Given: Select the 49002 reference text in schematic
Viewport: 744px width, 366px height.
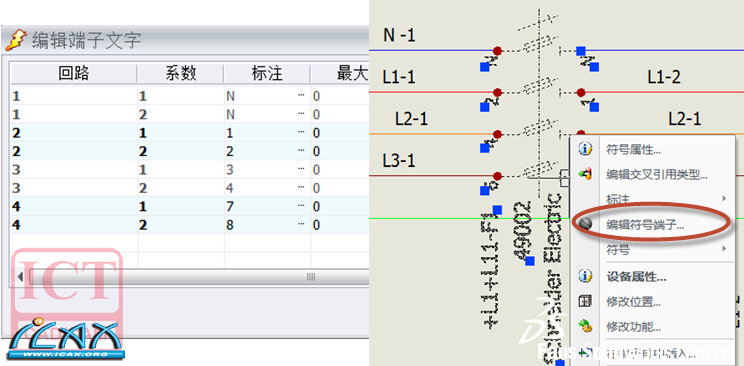Looking at the screenshot, I should pyautogui.click(x=522, y=231).
